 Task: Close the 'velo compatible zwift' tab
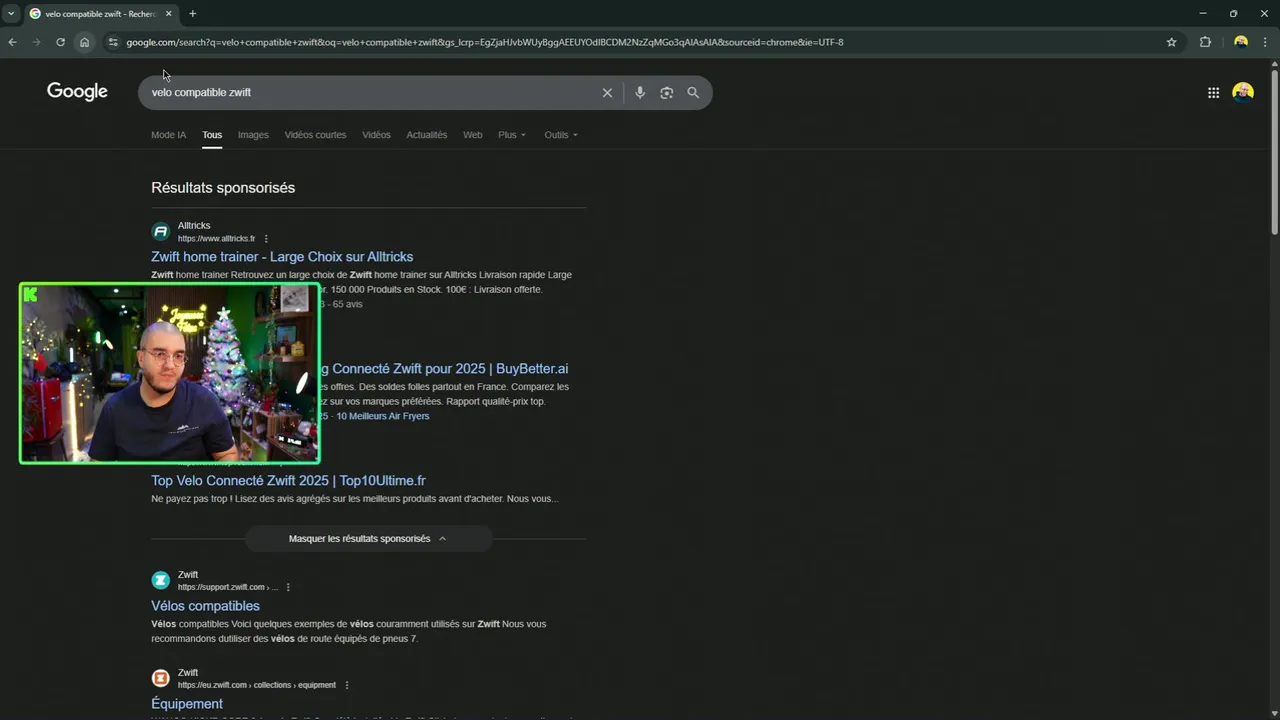pos(169,14)
